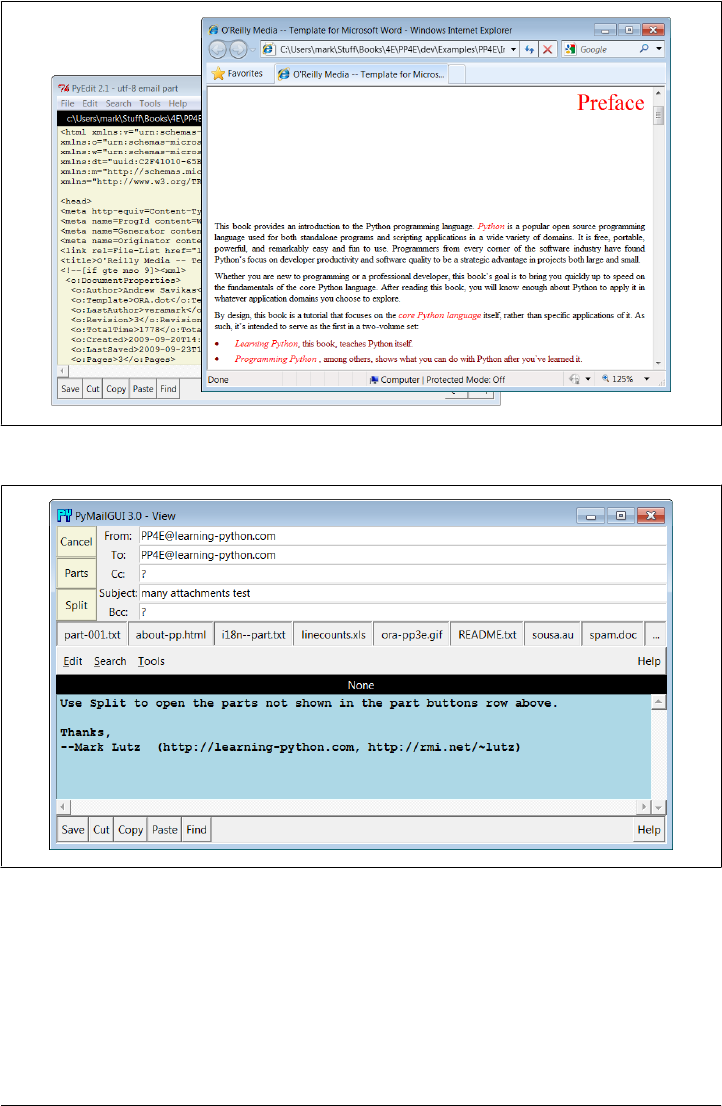Open the Help menu in PyMailGUI view
The image size is (722, 1106).
pyautogui.click(x=649, y=661)
